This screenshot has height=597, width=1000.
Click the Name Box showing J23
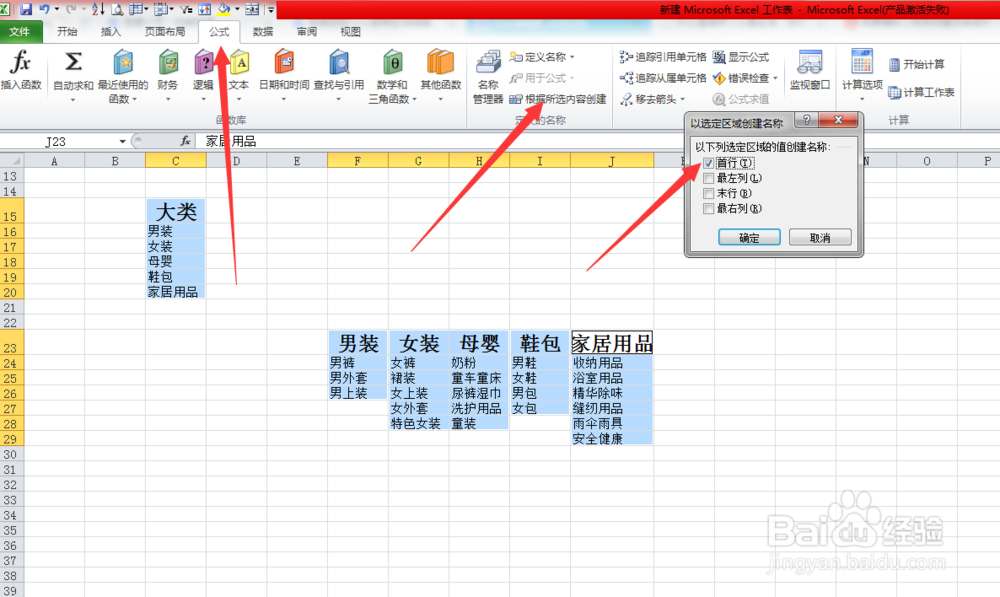point(59,141)
